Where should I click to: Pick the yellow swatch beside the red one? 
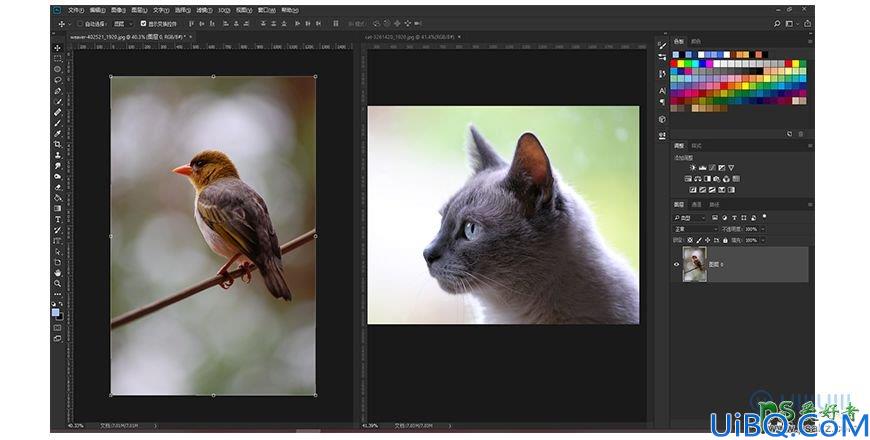[681, 64]
